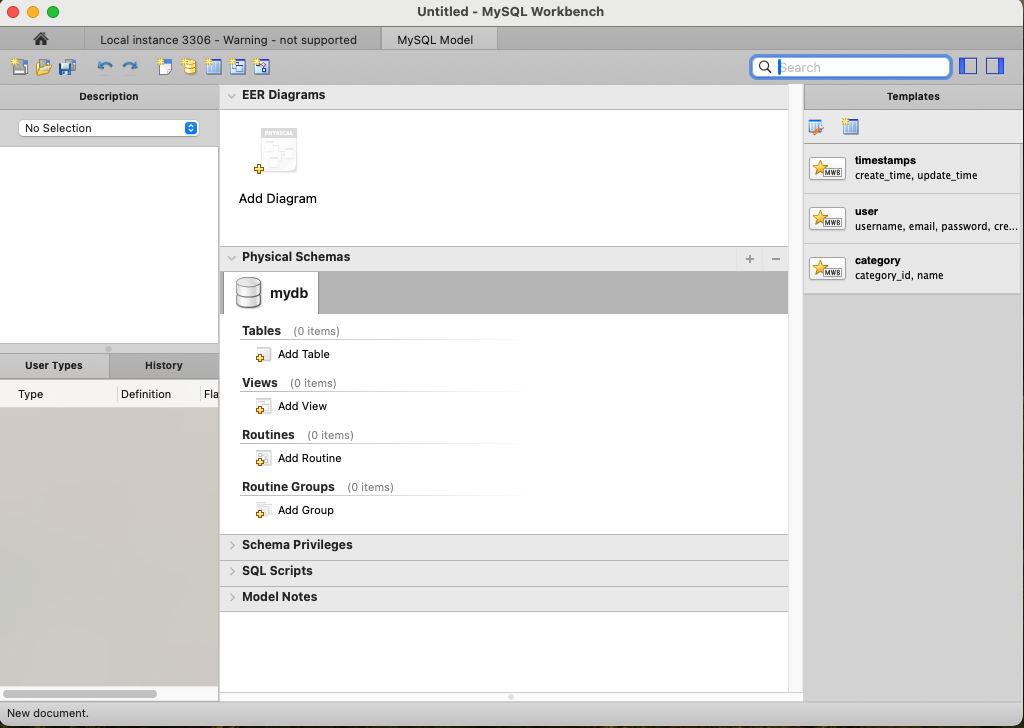Open a model file with folder icon
This screenshot has width=1024, height=728.
(x=43, y=67)
